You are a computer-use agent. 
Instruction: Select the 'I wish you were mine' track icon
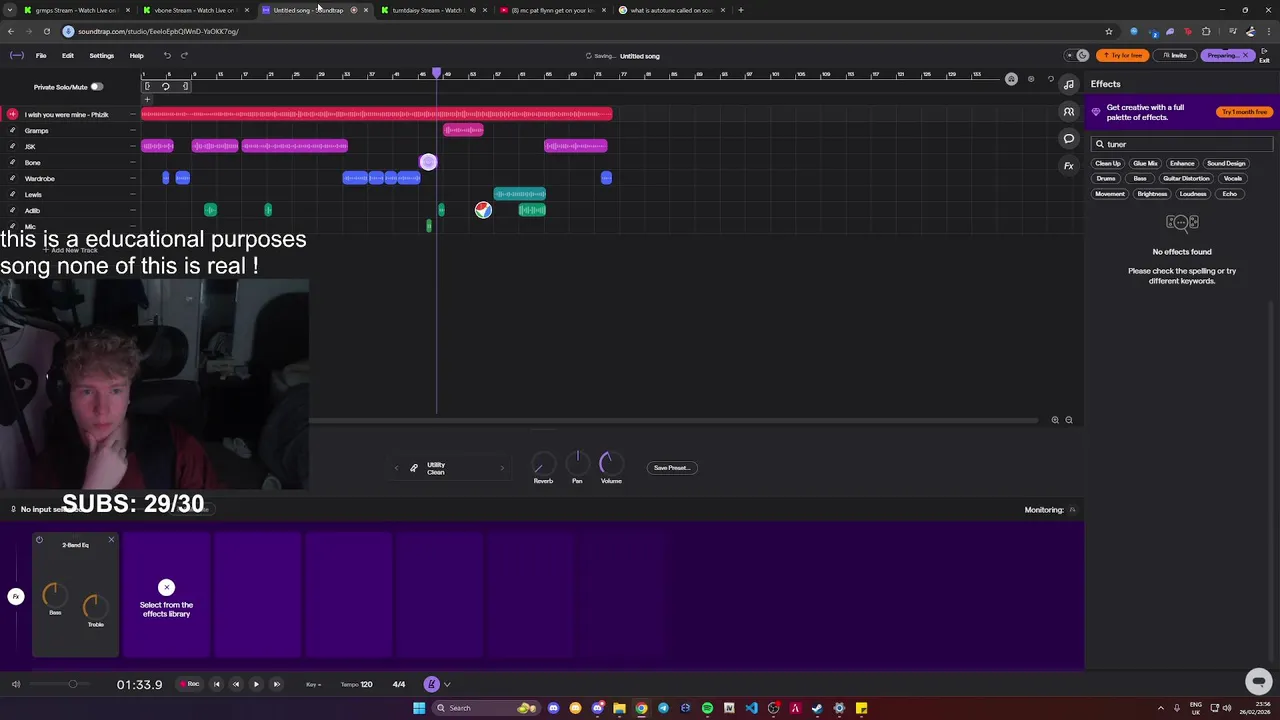point(12,114)
